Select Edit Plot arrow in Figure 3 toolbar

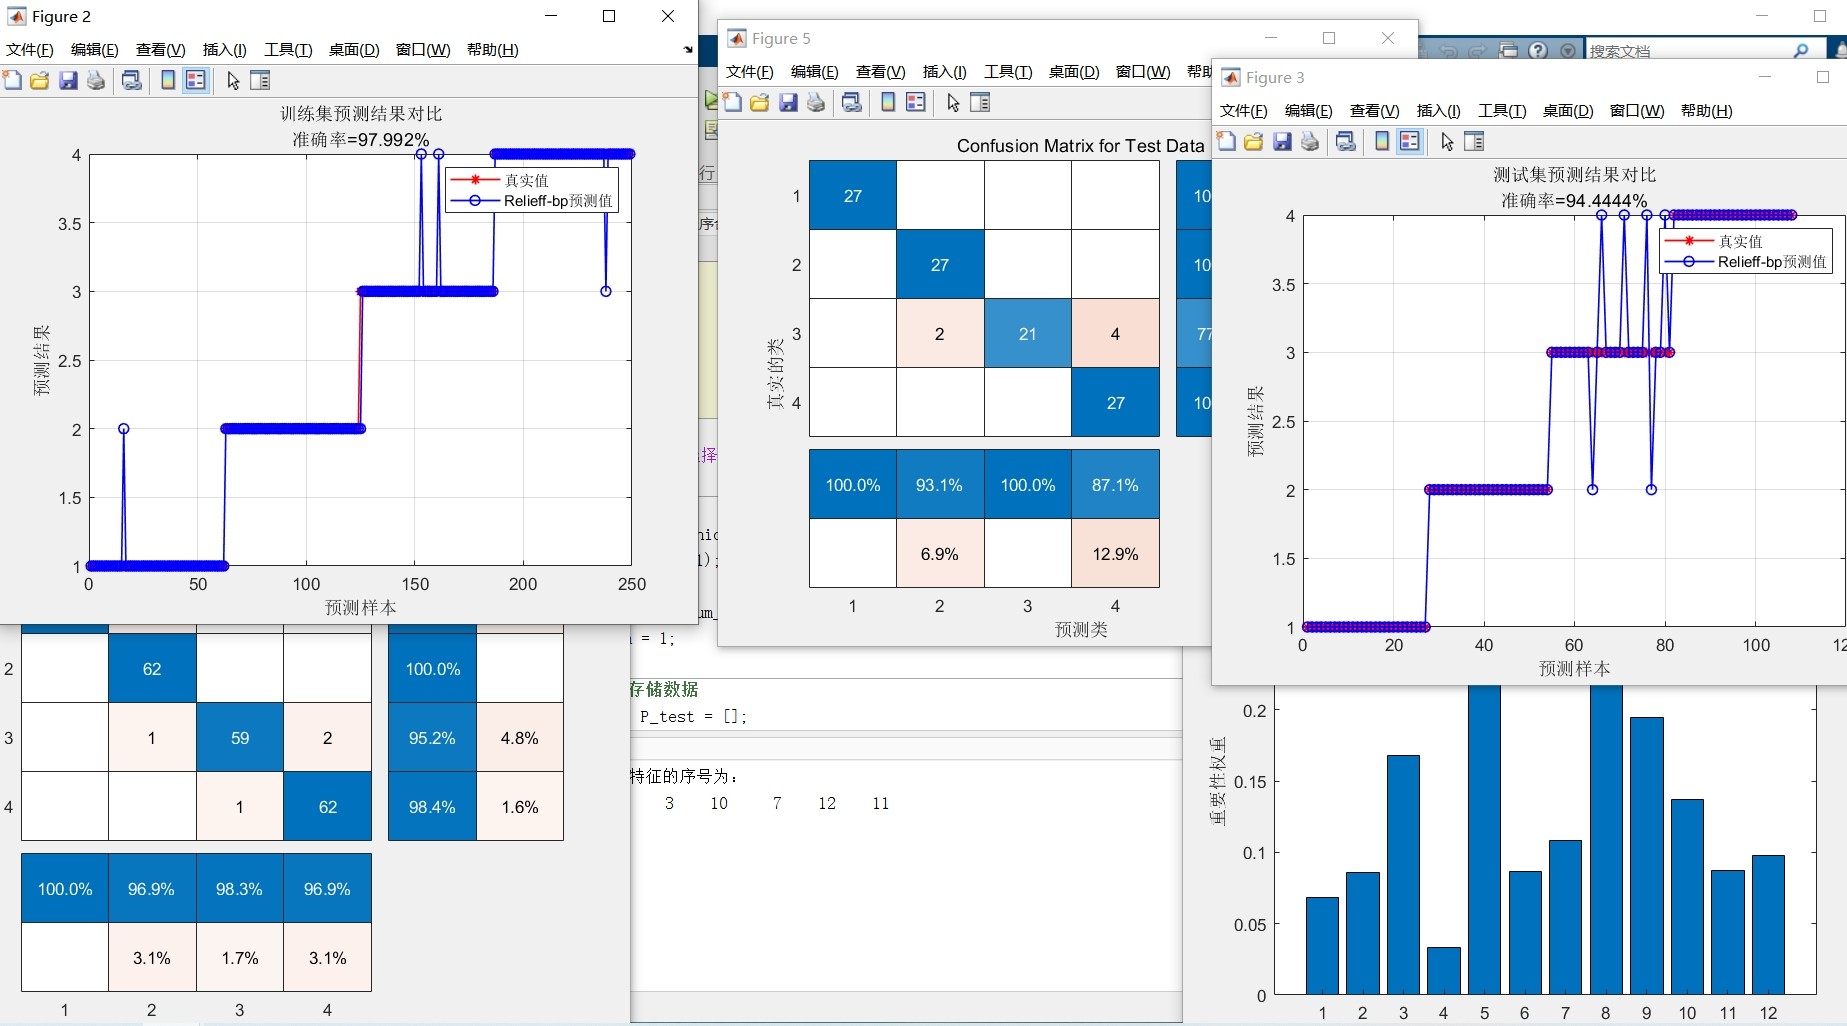coord(1447,142)
